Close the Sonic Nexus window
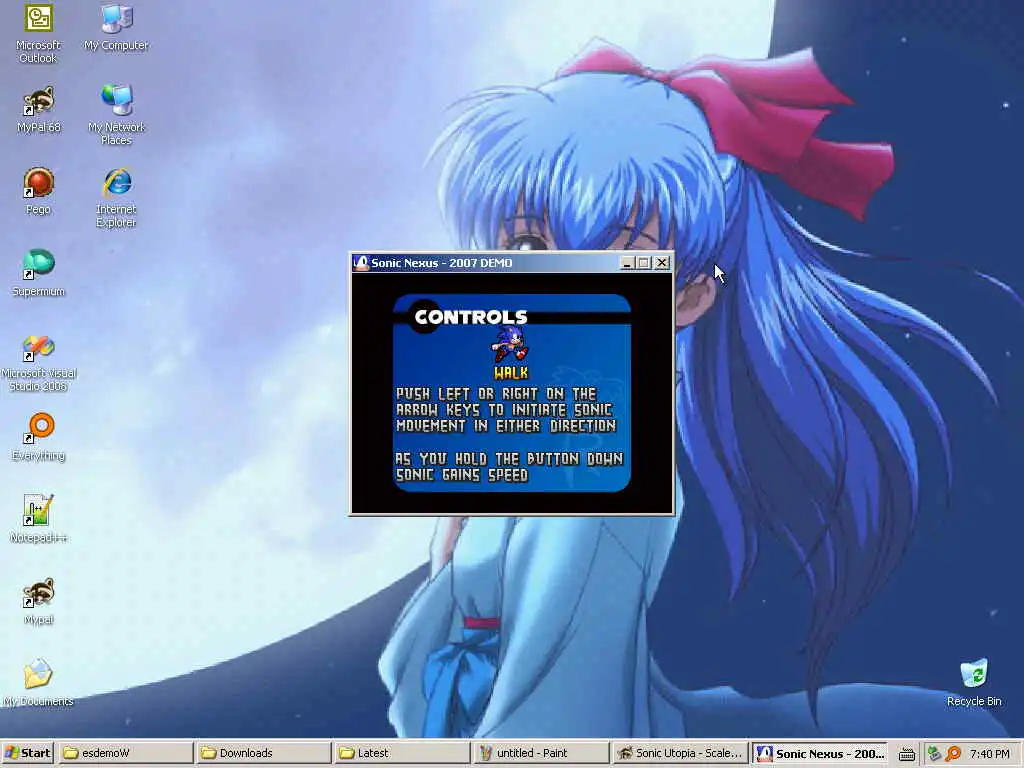This screenshot has height=768, width=1024. [x=662, y=263]
